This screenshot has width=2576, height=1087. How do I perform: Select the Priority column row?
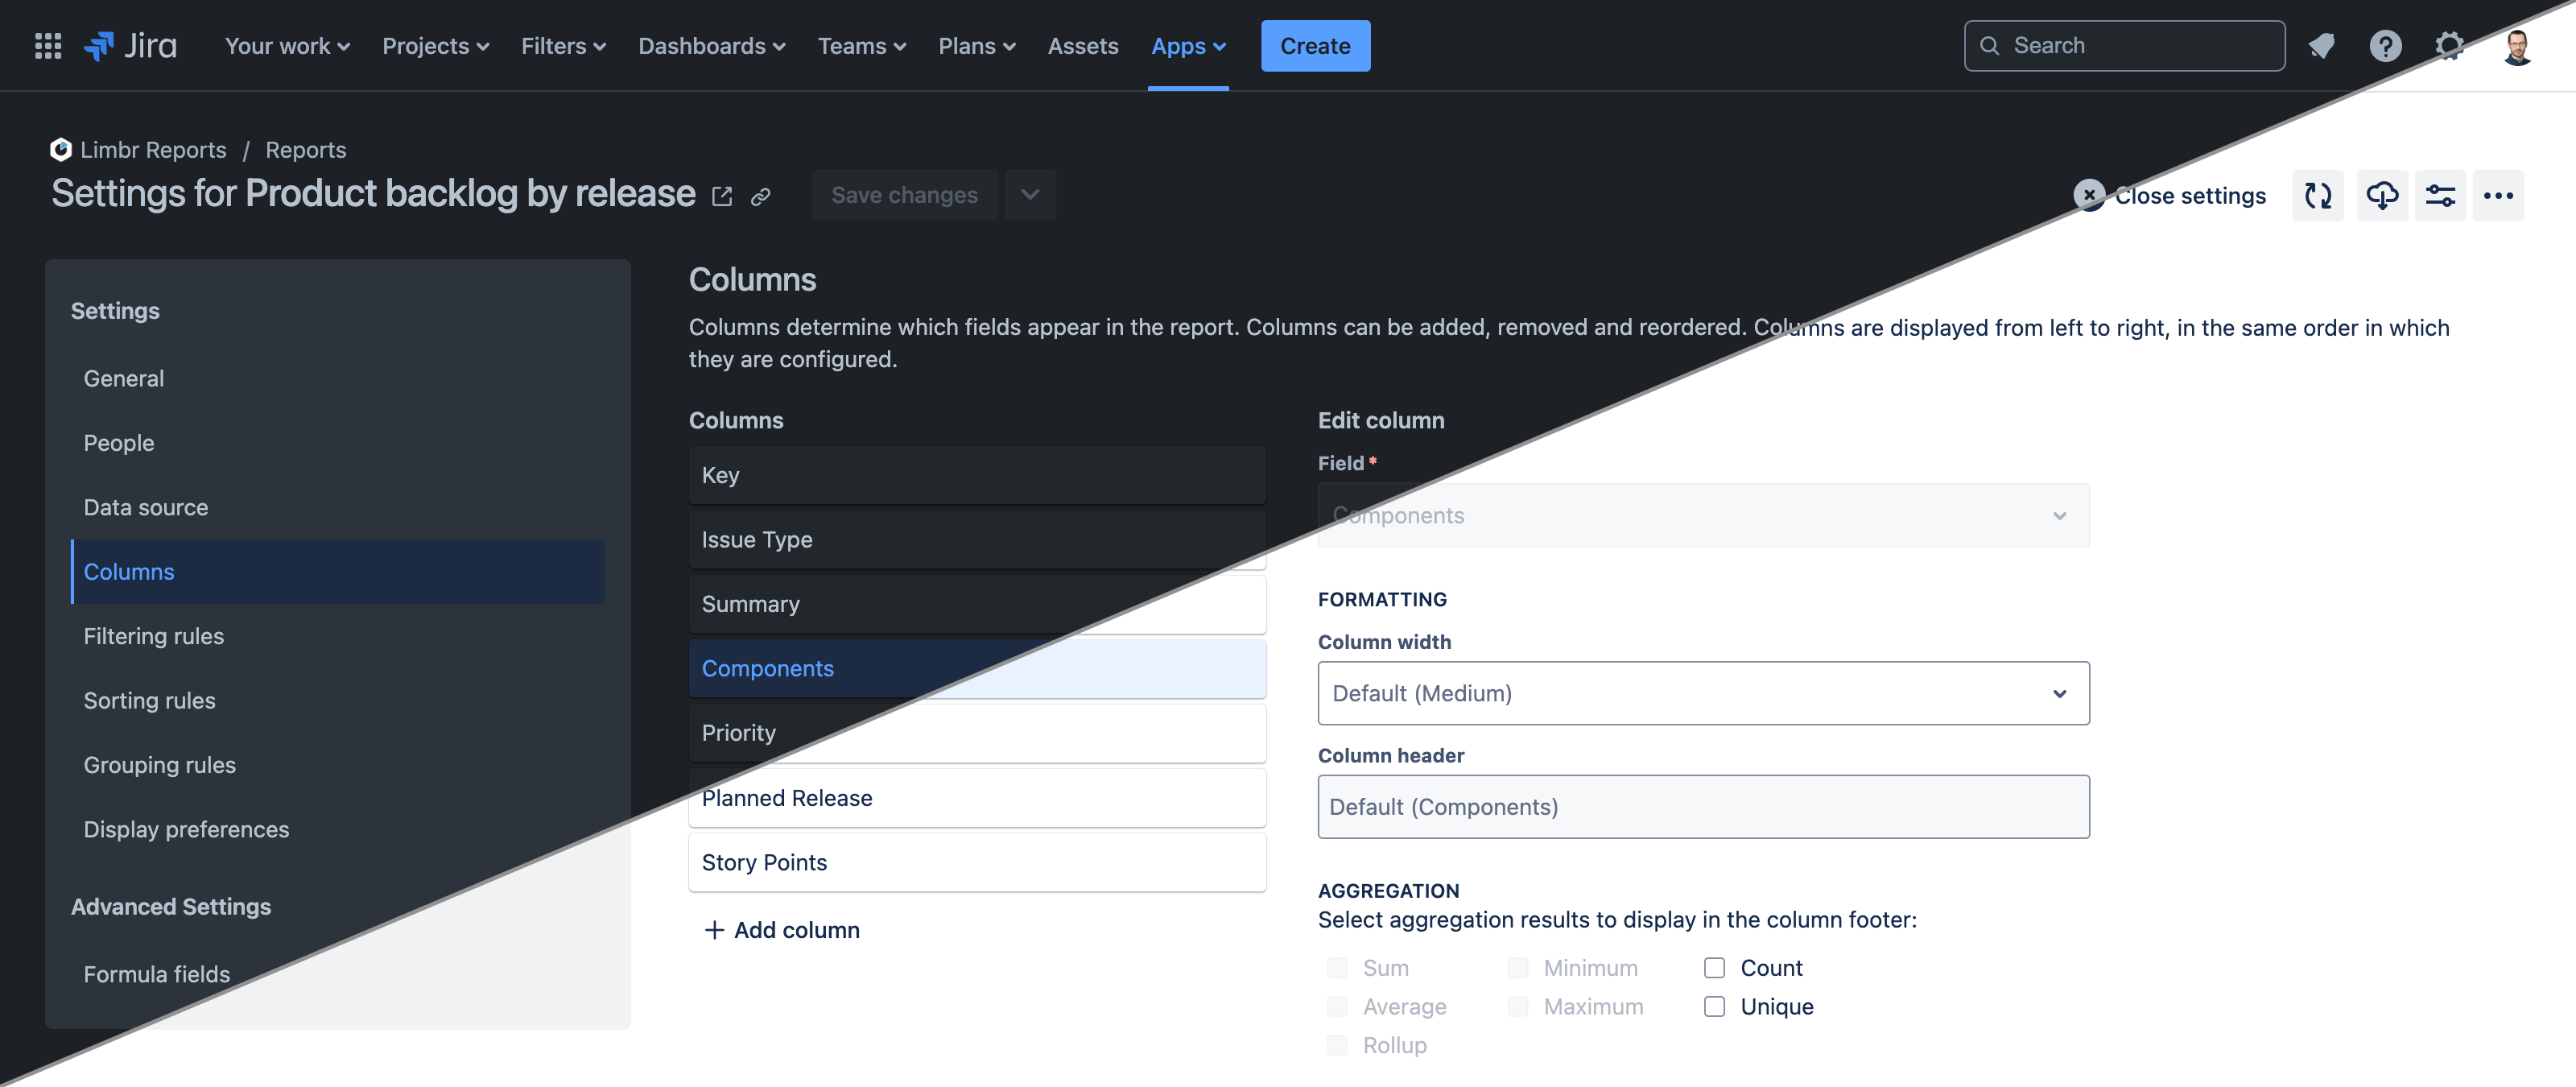tap(977, 733)
